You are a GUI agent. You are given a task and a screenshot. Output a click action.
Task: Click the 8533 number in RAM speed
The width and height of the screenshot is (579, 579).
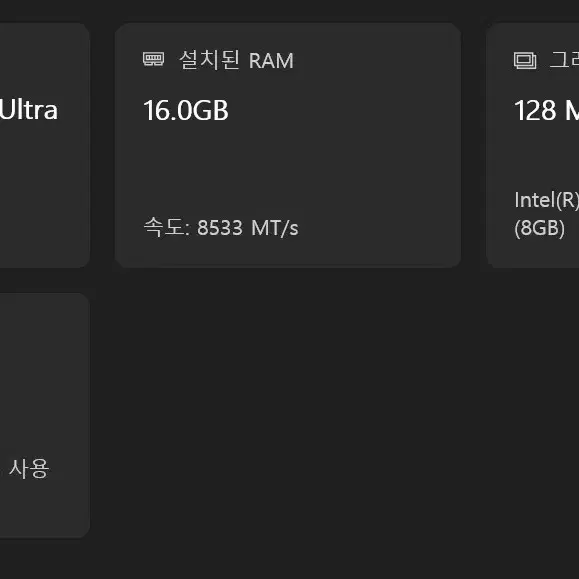pyautogui.click(x=220, y=227)
